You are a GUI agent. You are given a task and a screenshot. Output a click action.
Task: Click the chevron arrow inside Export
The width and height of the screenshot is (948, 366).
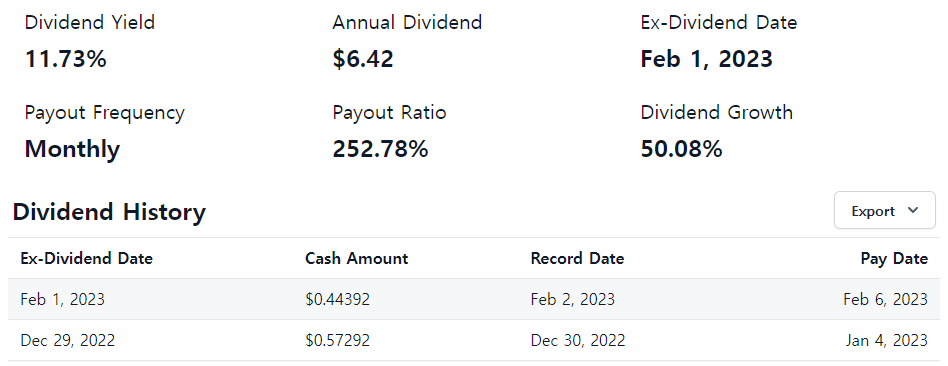(913, 210)
